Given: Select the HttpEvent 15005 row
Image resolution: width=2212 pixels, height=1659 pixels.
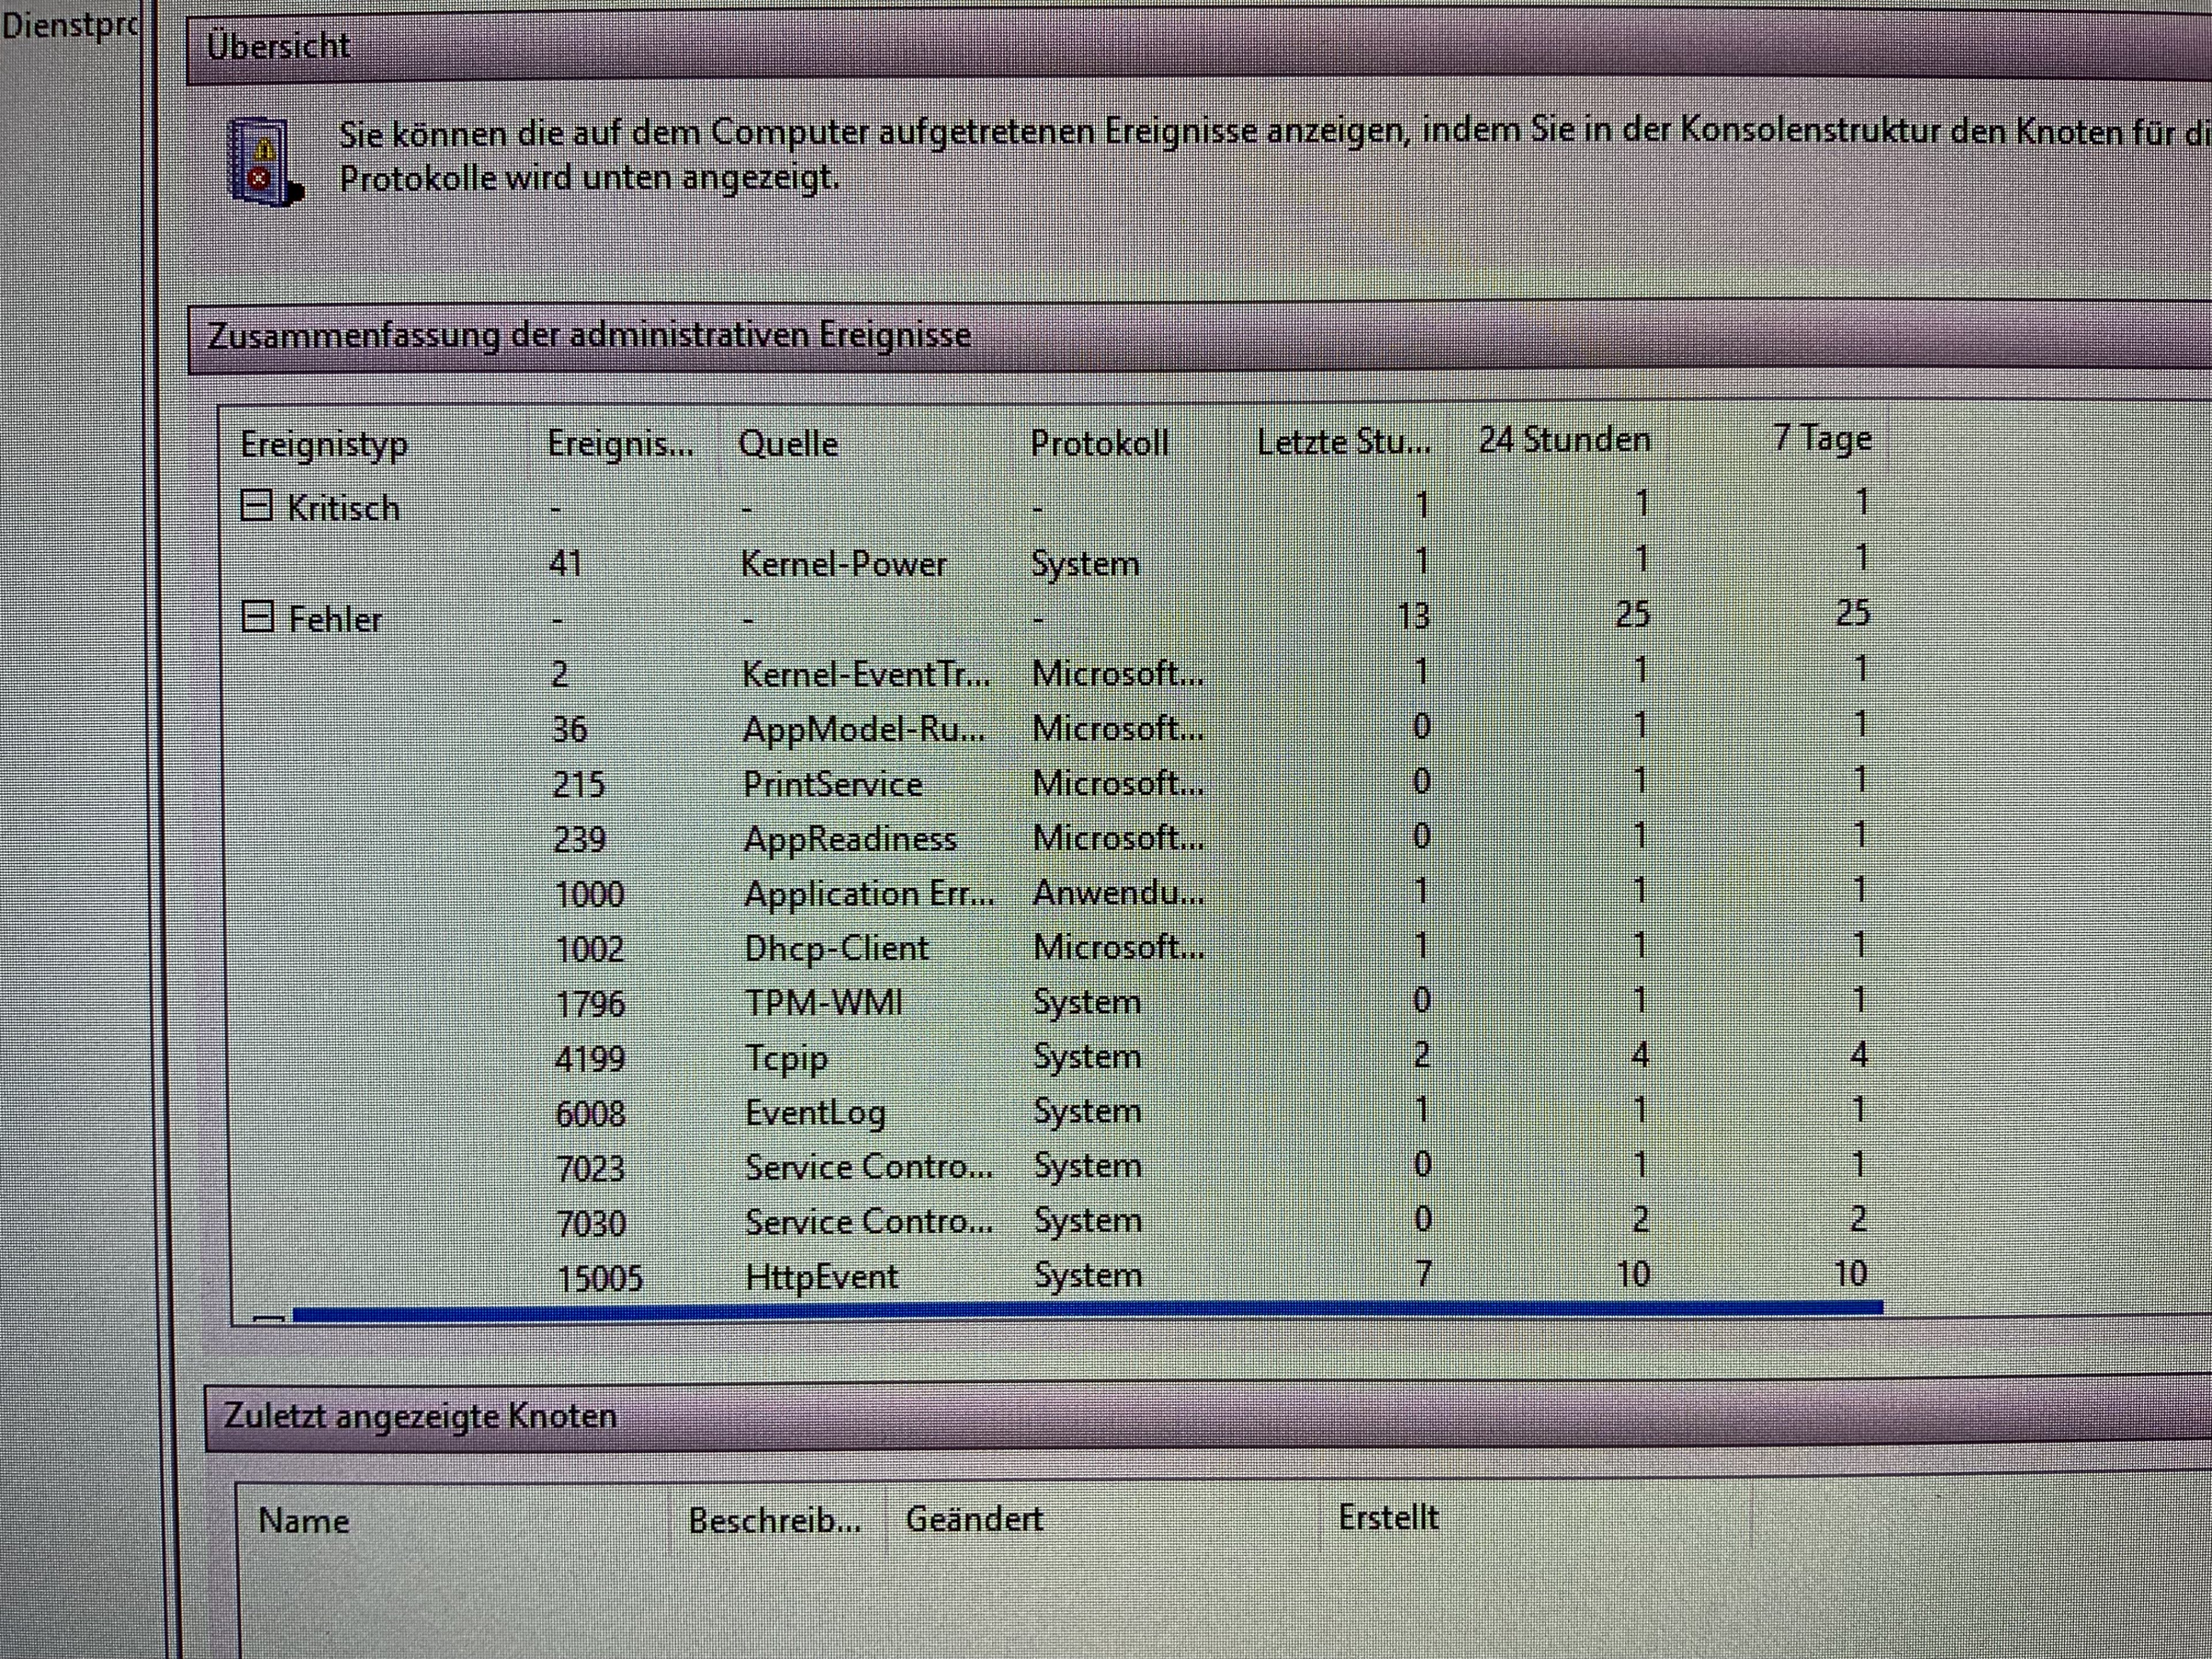Looking at the screenshot, I should (x=821, y=1276).
